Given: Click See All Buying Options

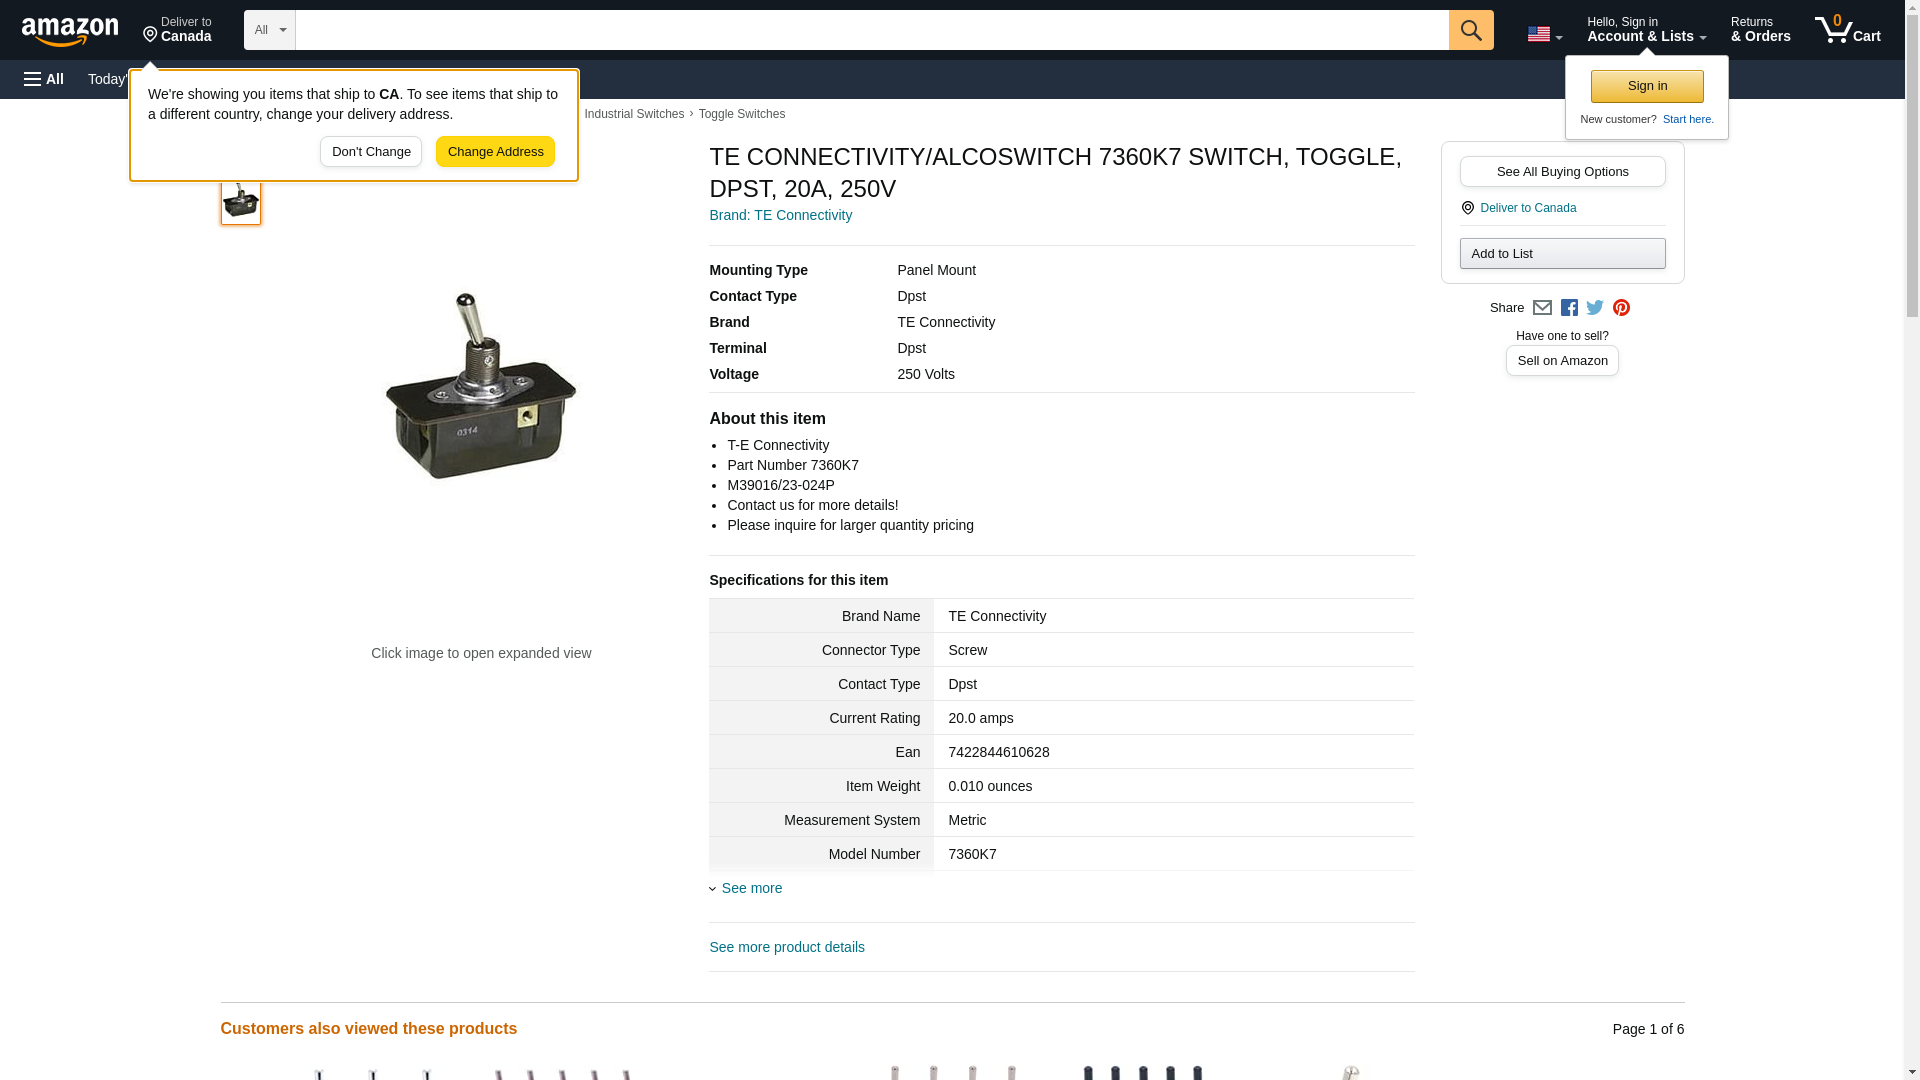Looking at the screenshot, I should click(1562, 171).
